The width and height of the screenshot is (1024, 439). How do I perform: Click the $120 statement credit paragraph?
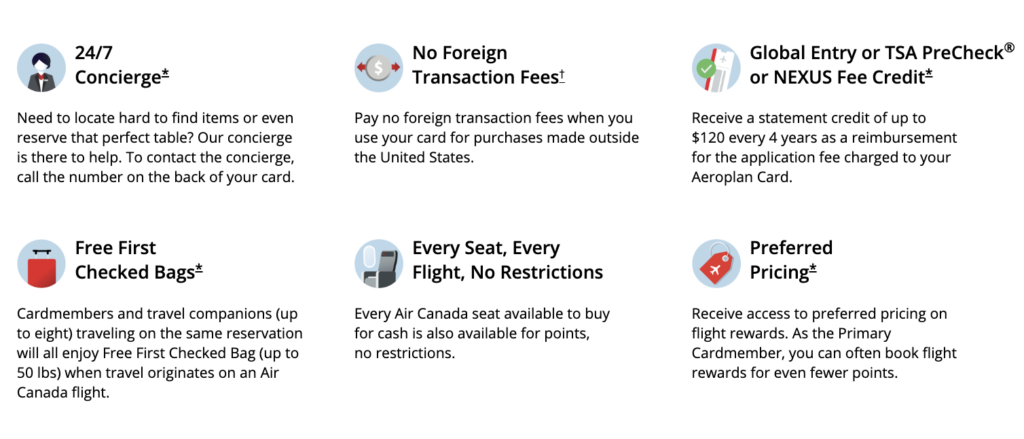(824, 148)
